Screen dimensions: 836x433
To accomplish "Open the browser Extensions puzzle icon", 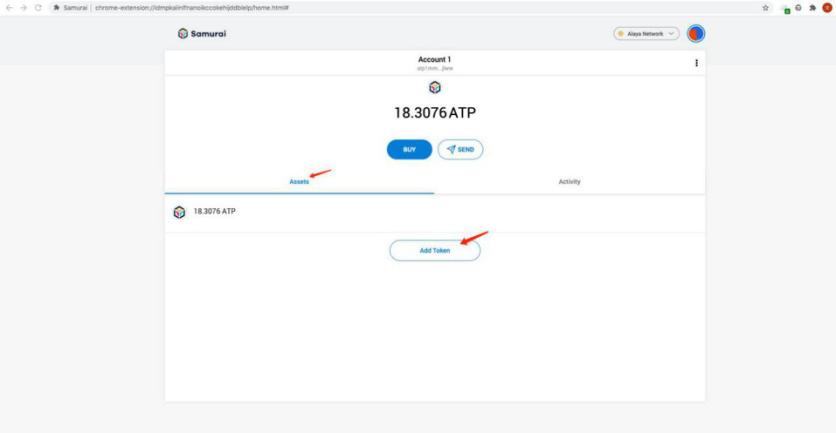I will [811, 7].
